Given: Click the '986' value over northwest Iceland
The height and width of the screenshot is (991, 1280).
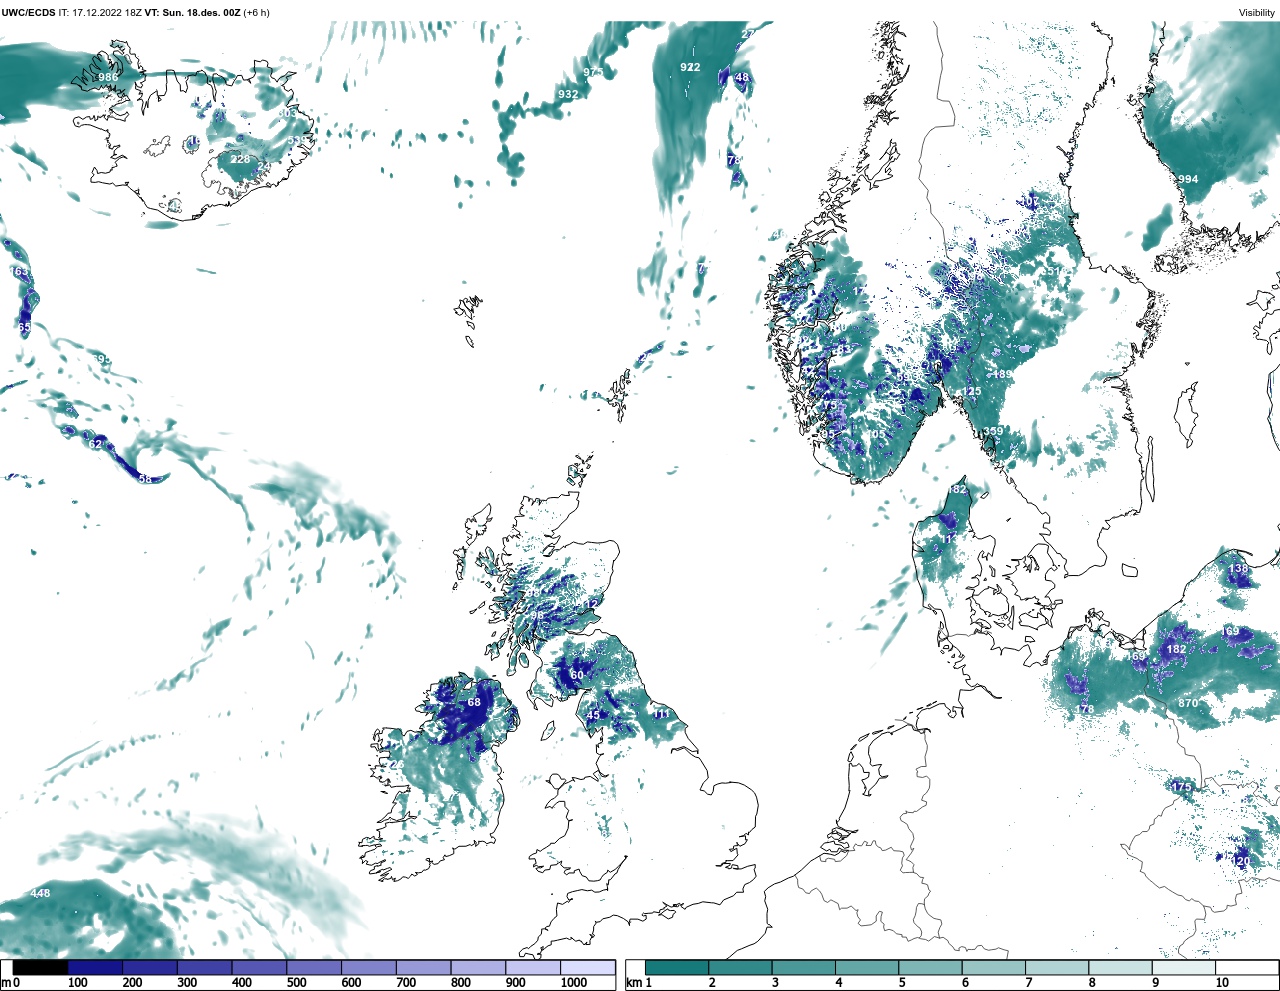Looking at the screenshot, I should click(x=108, y=77).
